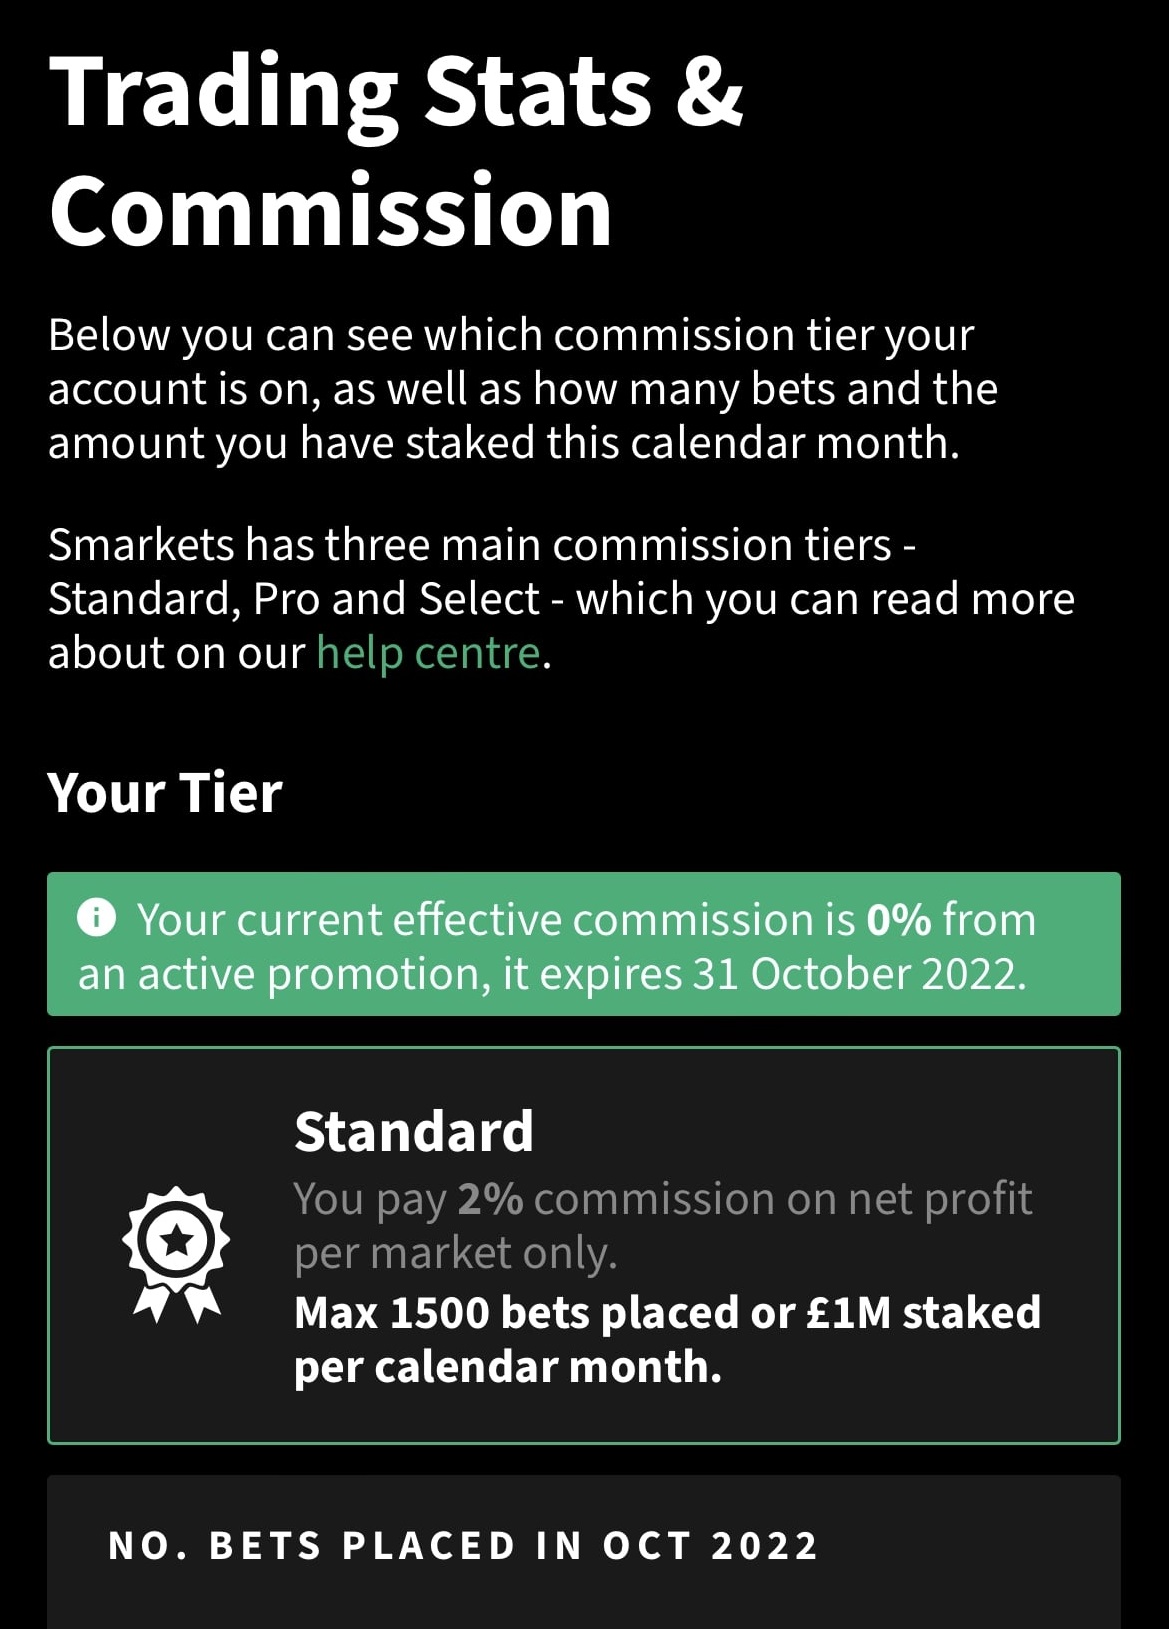The width and height of the screenshot is (1169, 1629).
Task: Click the info icon in the promotion banner
Action: coord(97,917)
